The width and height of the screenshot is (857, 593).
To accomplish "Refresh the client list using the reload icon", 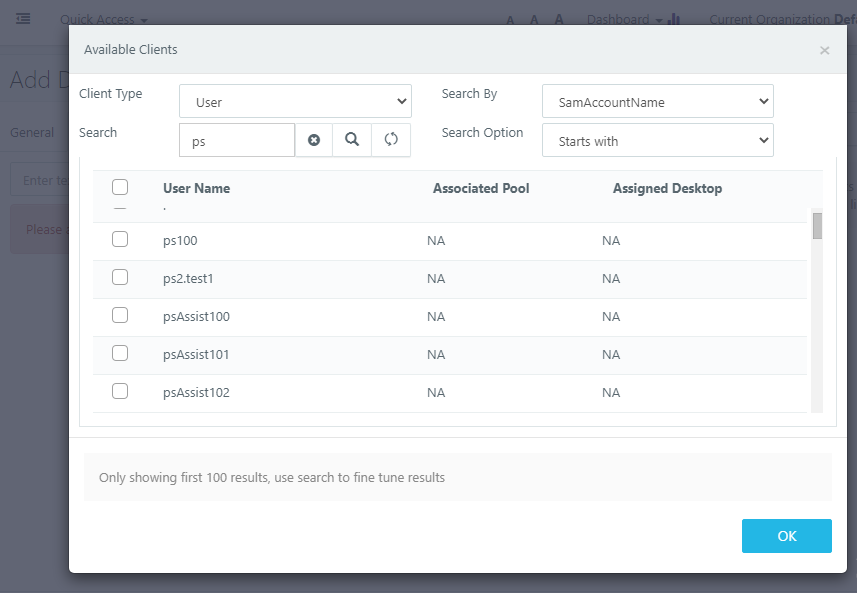I will [391, 140].
